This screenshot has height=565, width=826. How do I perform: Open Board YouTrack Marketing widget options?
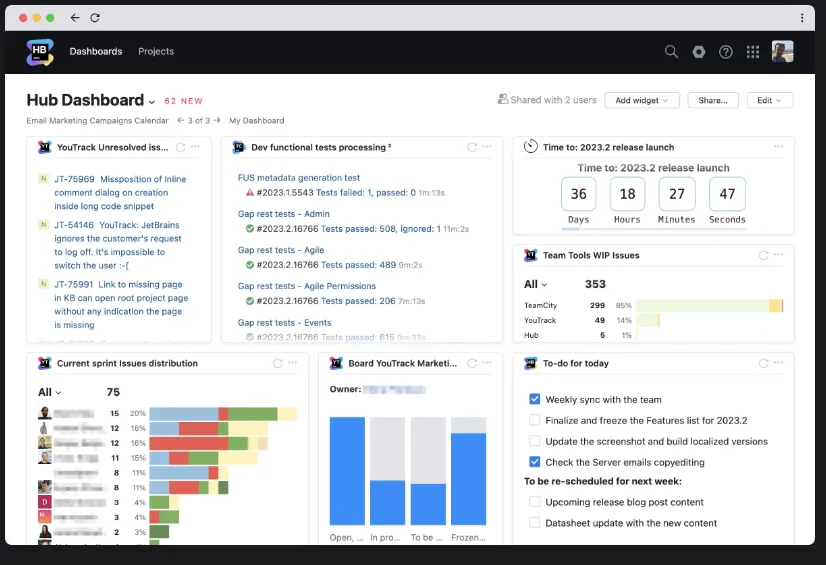point(487,363)
